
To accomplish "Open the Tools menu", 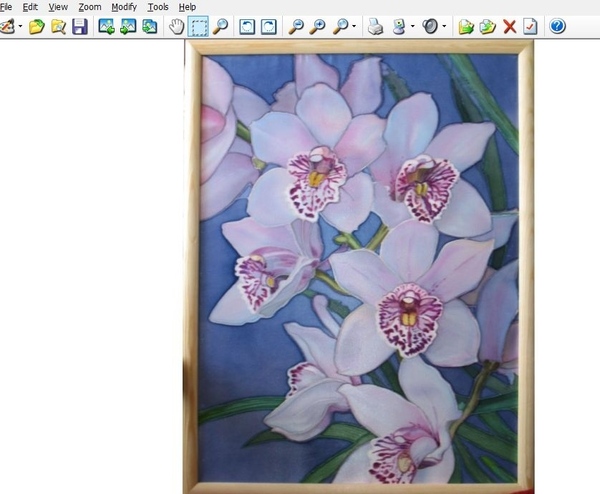I will tap(158, 7).
